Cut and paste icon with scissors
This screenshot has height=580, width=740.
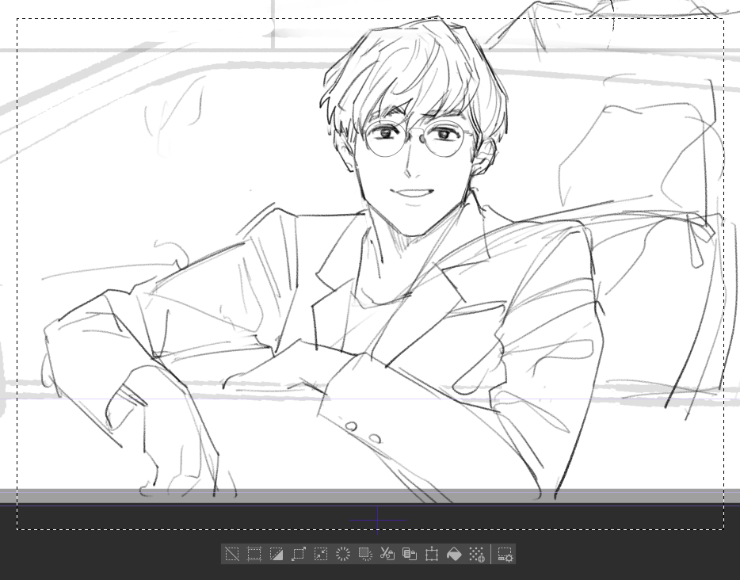click(387, 554)
